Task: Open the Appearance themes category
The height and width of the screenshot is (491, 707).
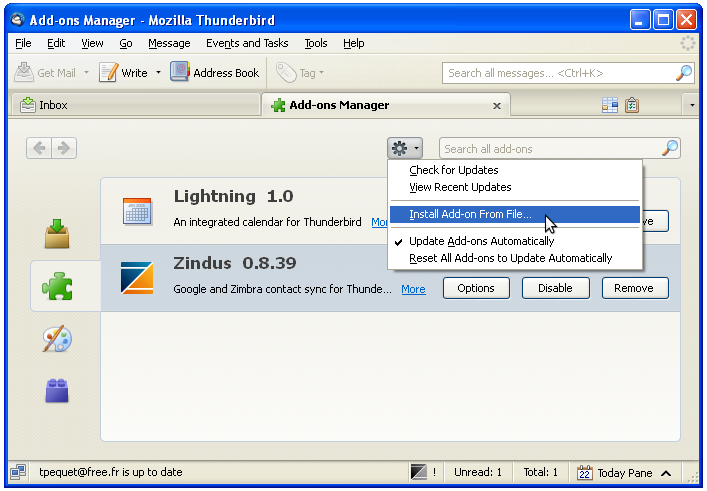Action: click(57, 339)
